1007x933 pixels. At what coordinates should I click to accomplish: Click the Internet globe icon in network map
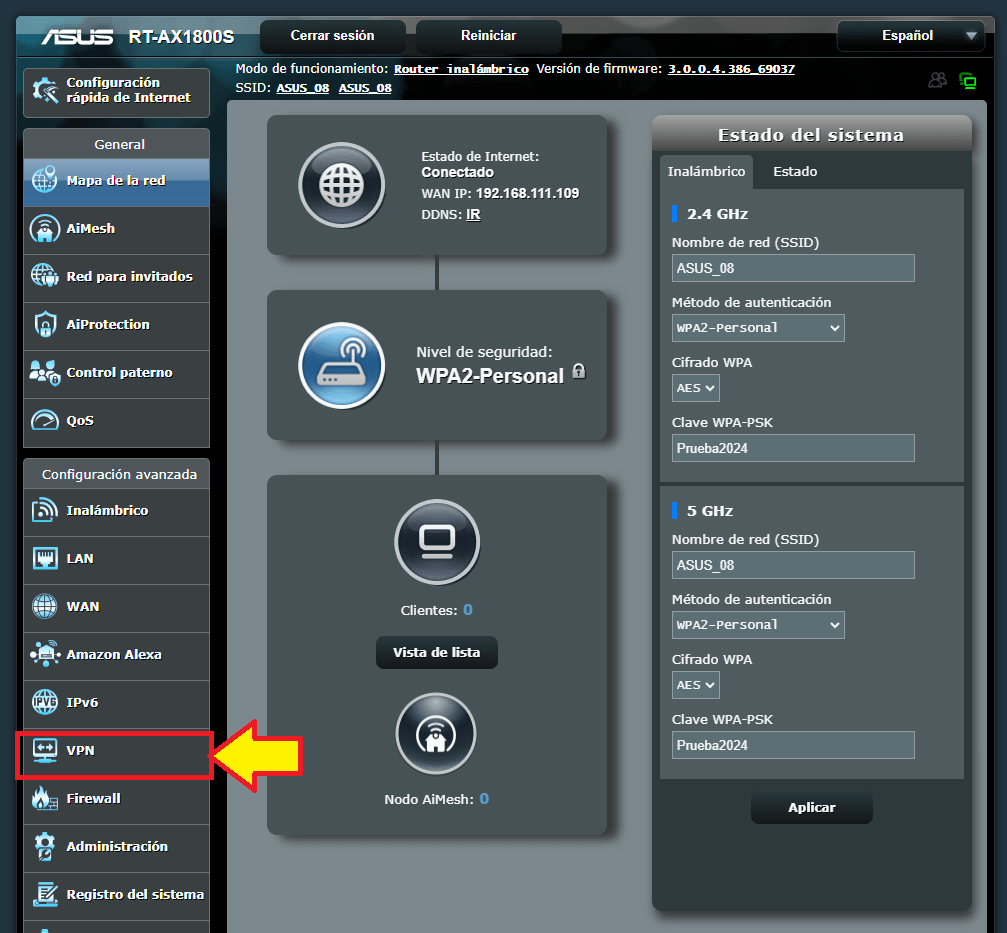(341, 185)
